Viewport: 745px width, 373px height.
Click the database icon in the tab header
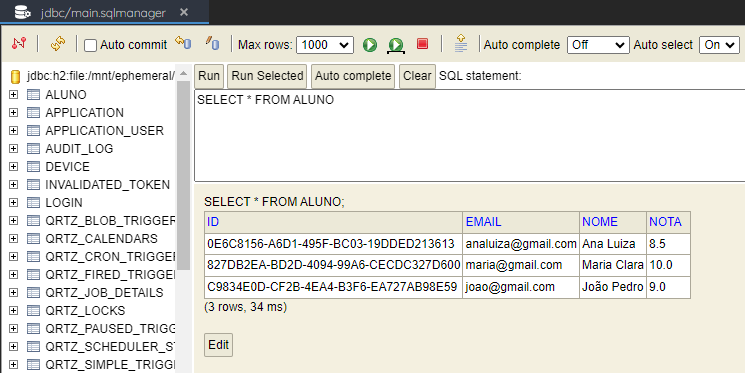(x=22, y=12)
